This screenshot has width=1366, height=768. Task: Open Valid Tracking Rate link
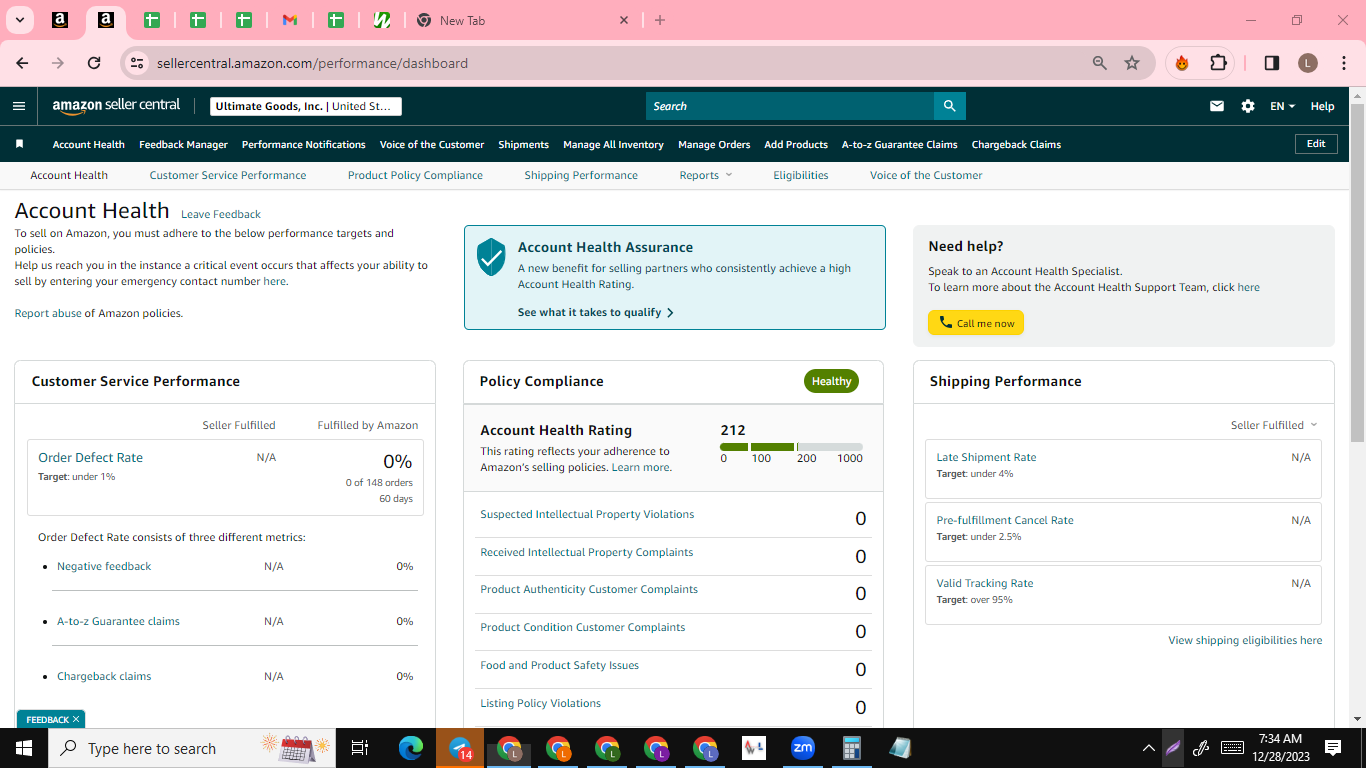985,583
